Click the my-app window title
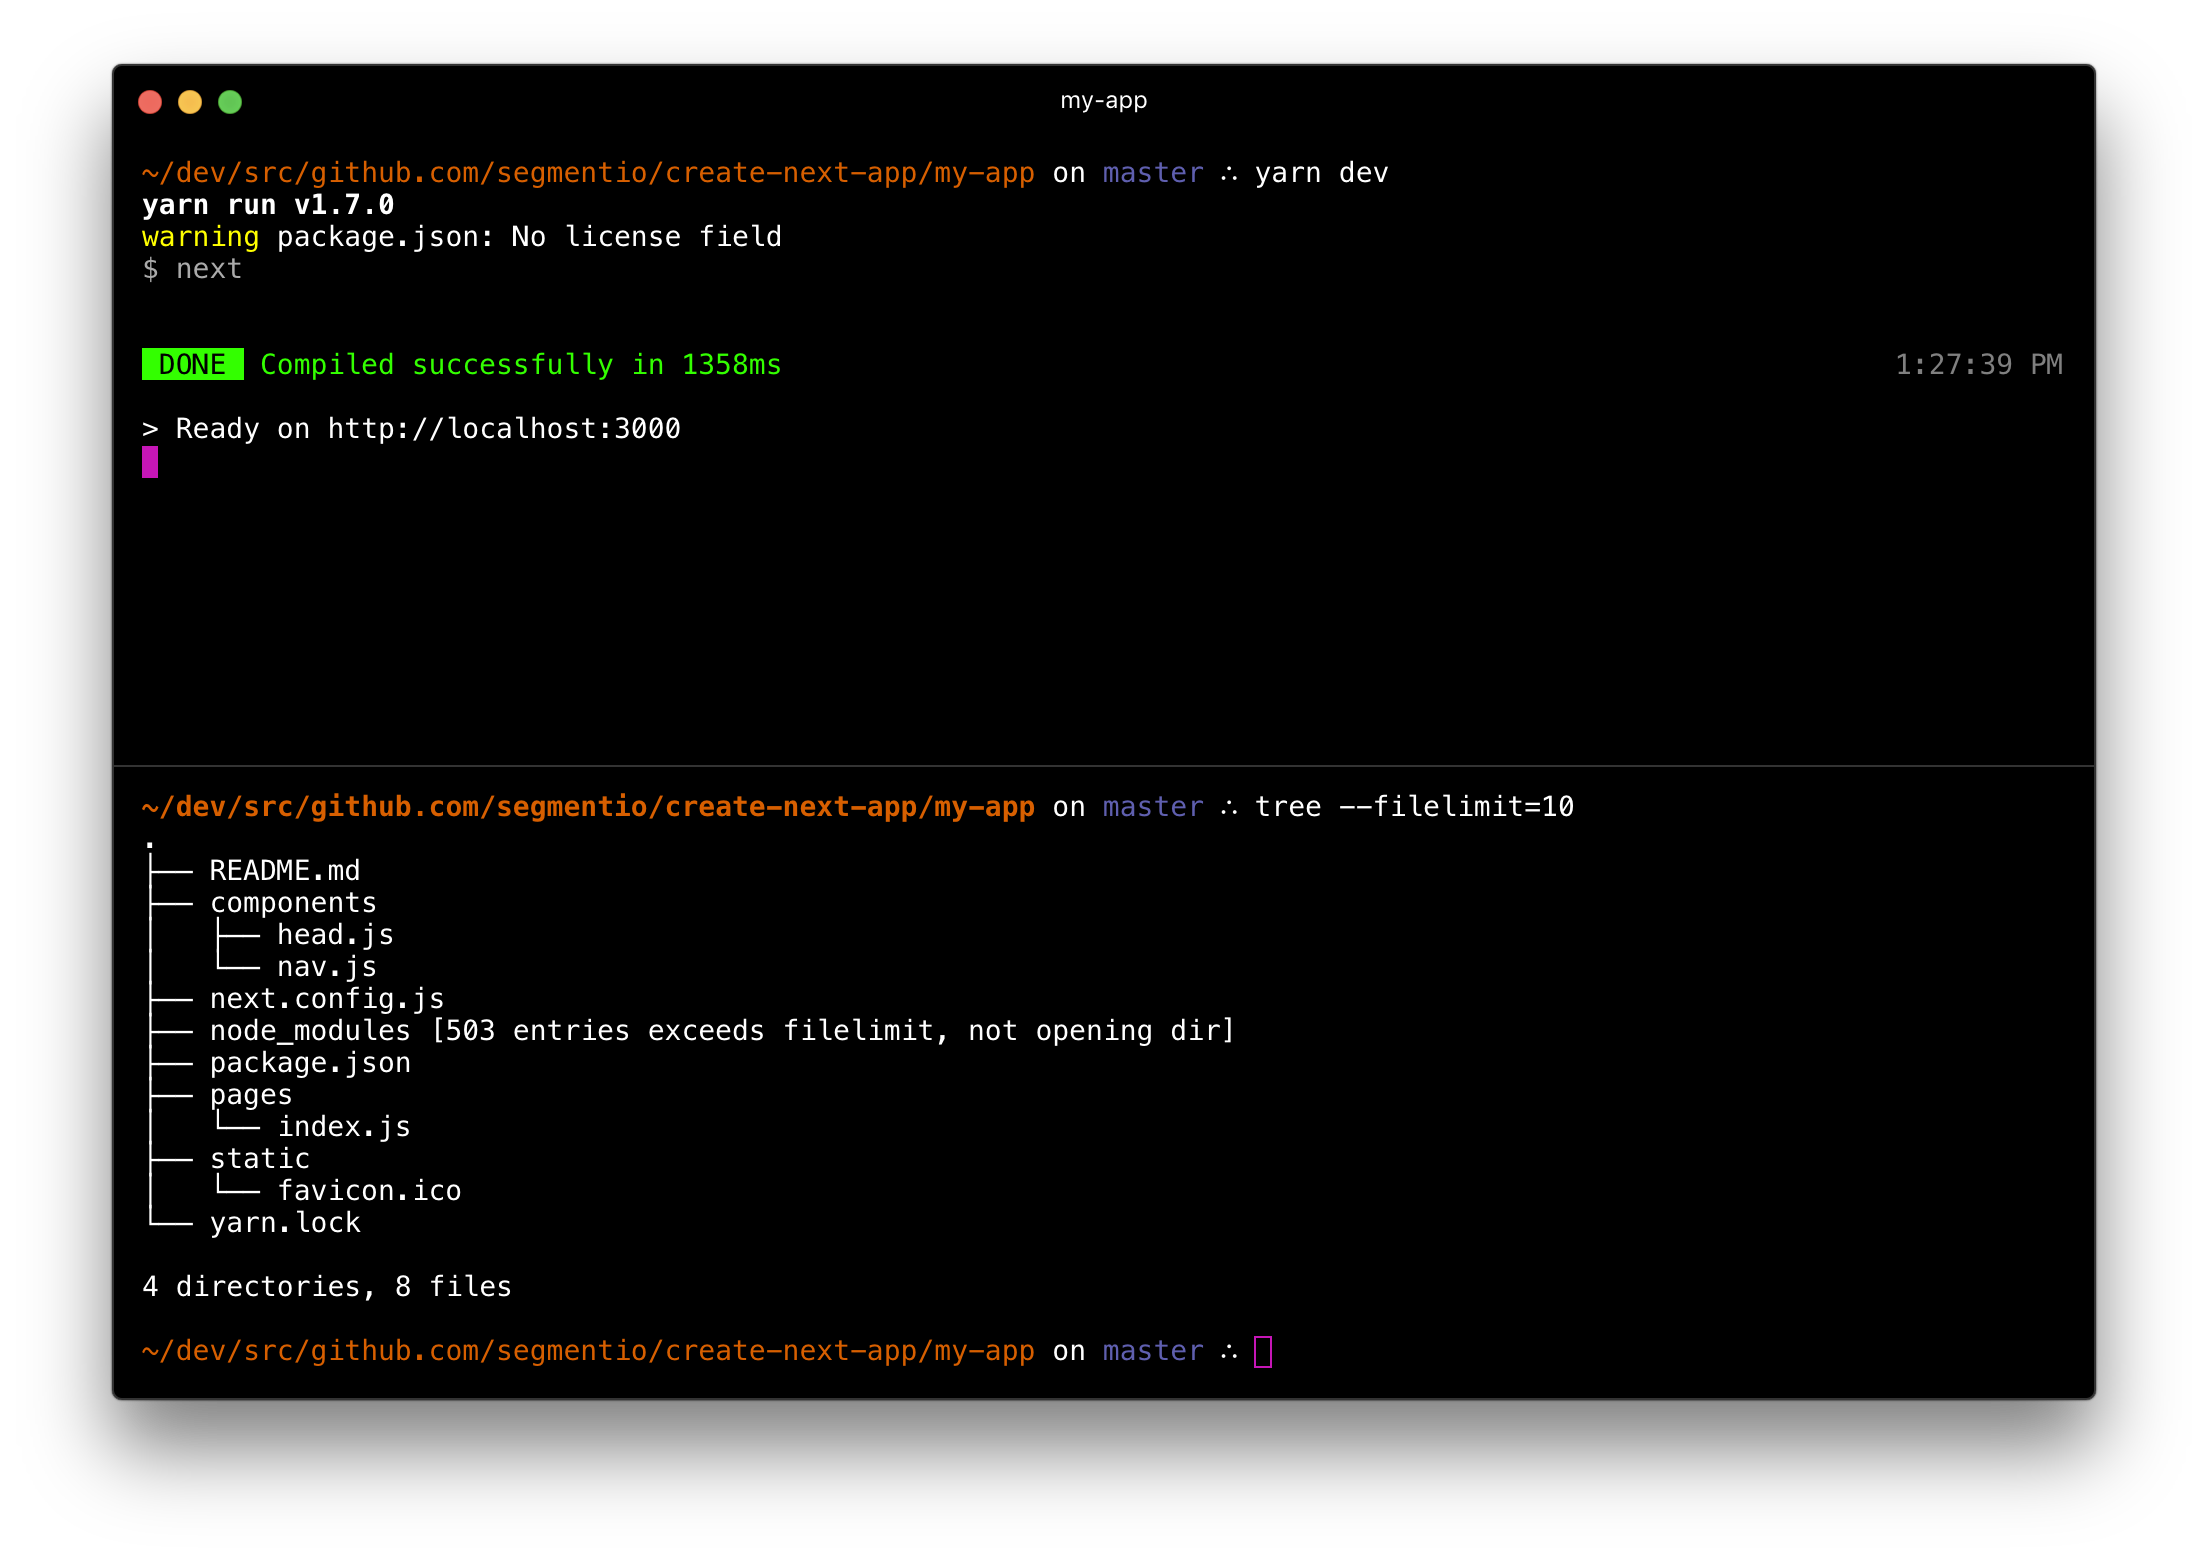 tap(1103, 101)
